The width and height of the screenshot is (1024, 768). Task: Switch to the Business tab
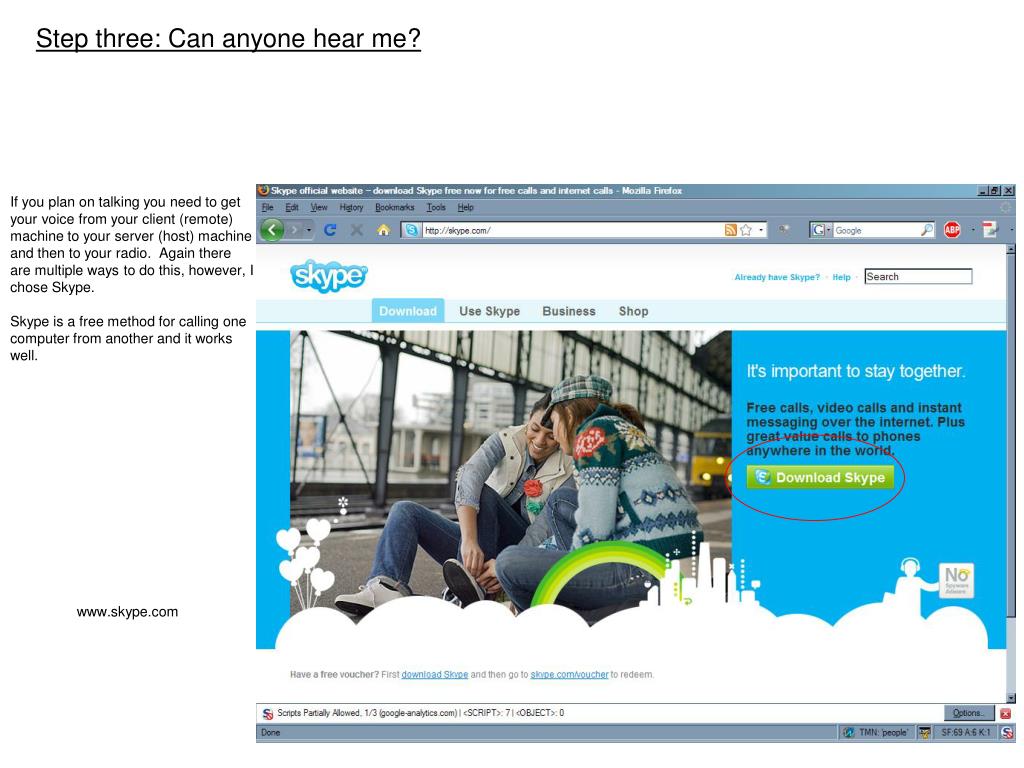point(569,311)
